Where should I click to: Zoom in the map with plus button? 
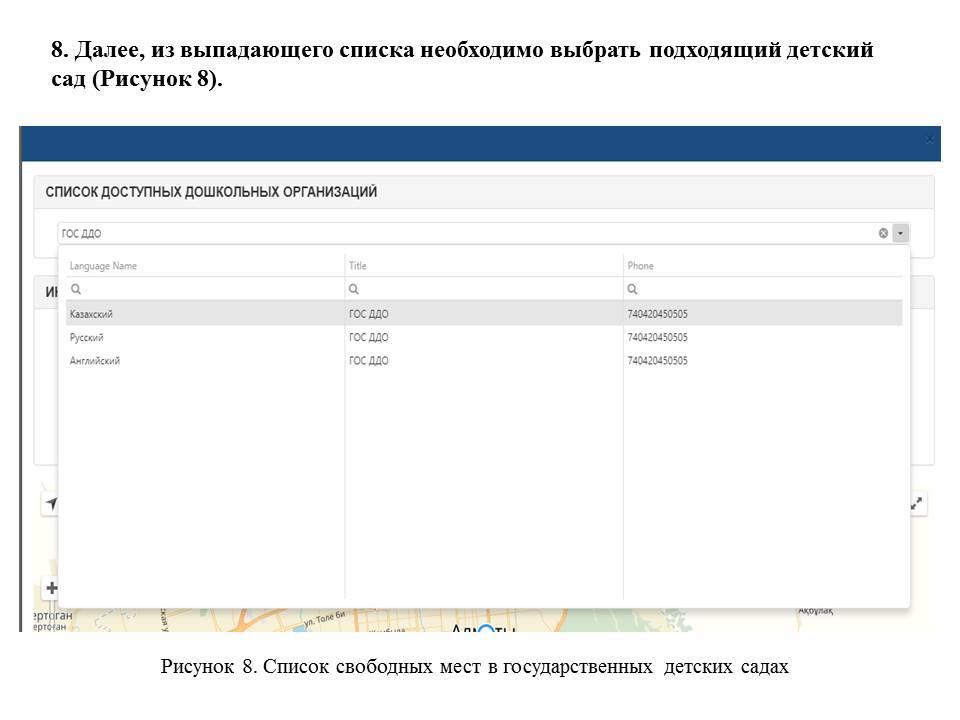[51, 588]
